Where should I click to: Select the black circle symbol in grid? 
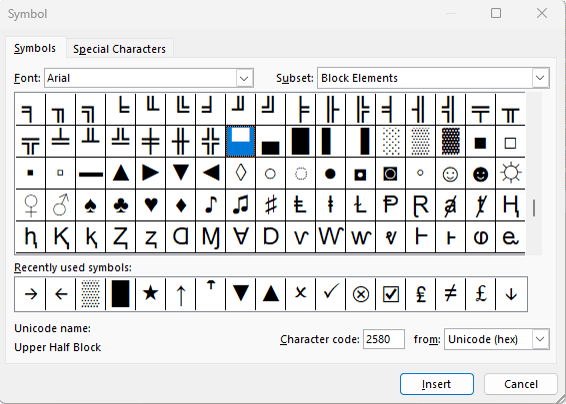[x=330, y=173]
